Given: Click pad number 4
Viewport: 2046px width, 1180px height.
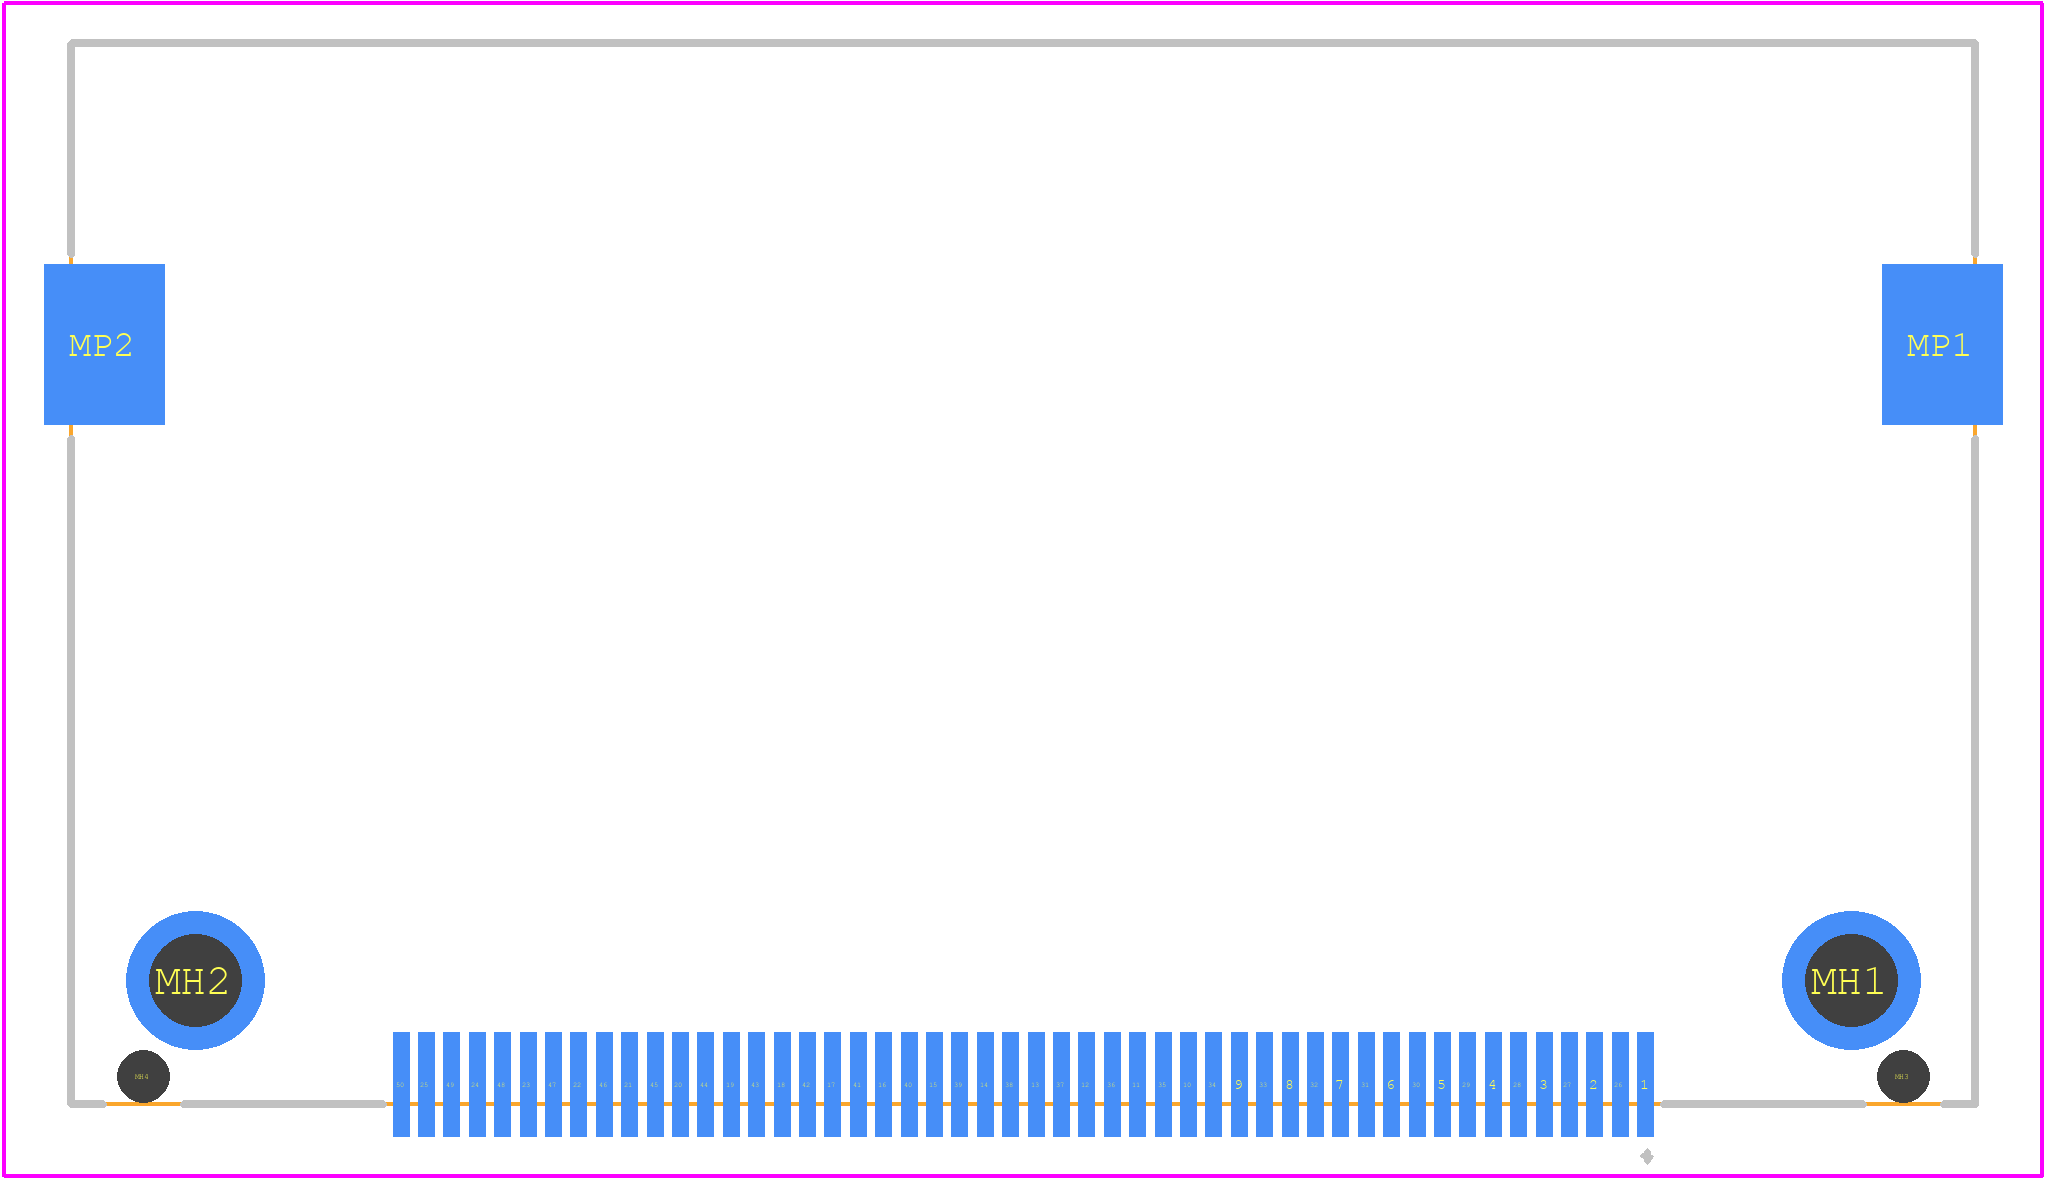Looking at the screenshot, I should coord(1493,1084).
